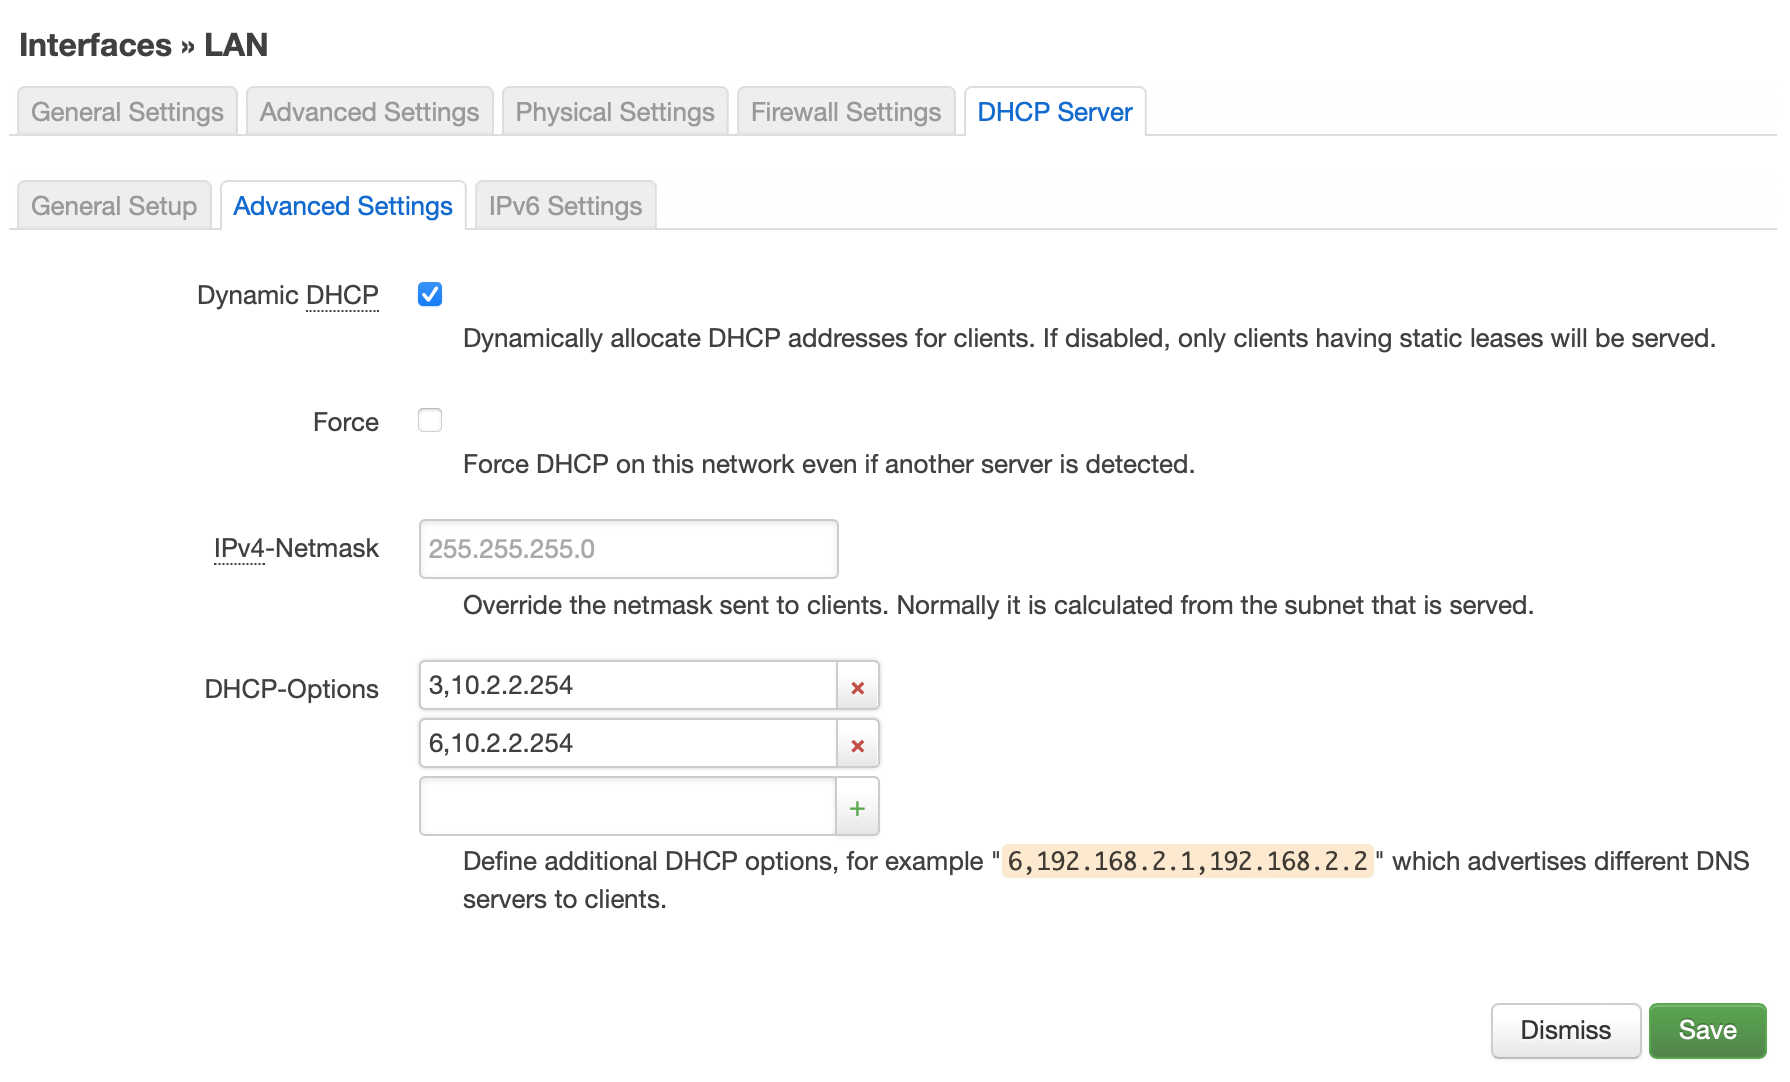Open the Physical Settings tab

coord(614,112)
